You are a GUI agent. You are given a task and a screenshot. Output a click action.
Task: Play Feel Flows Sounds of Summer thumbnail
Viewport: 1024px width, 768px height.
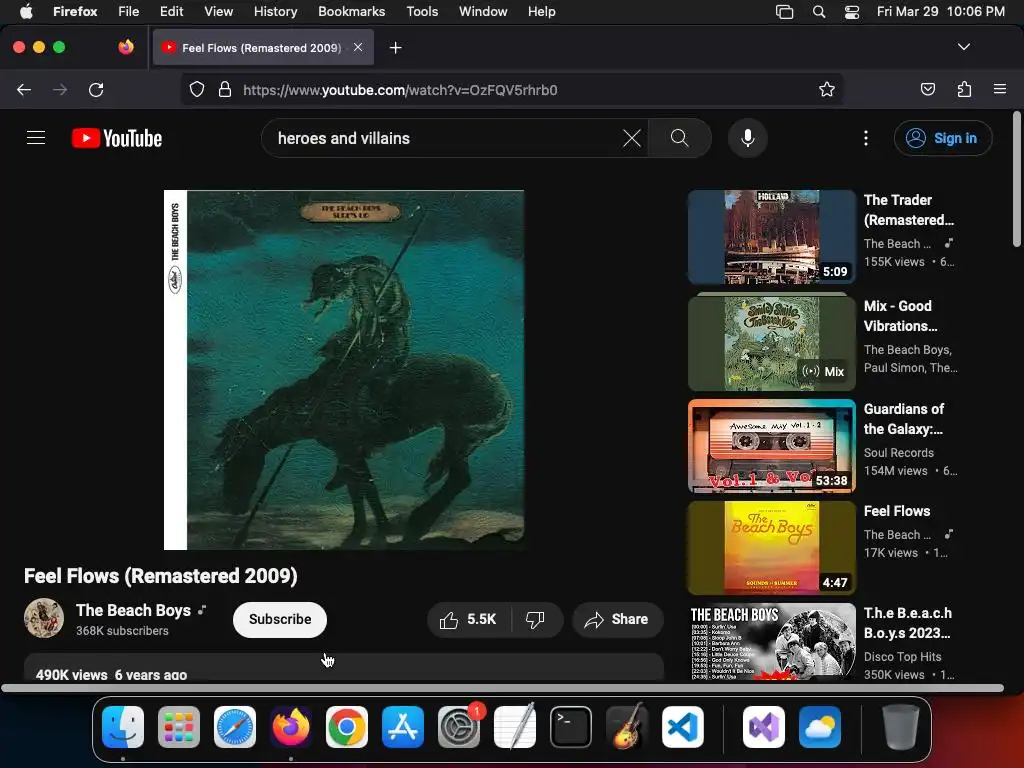click(771, 548)
